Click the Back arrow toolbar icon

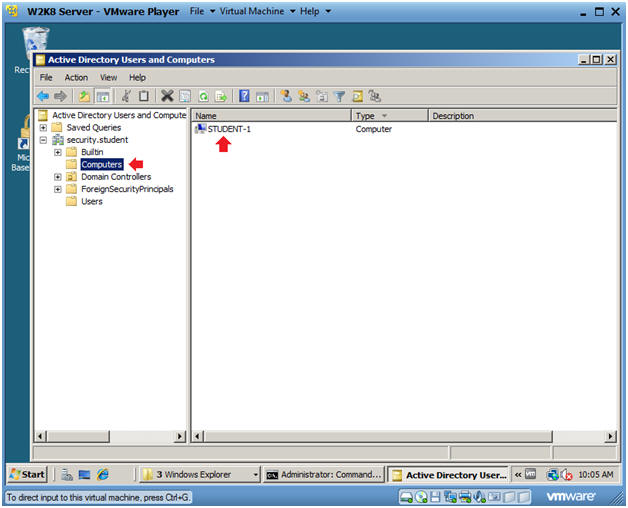(x=43, y=96)
